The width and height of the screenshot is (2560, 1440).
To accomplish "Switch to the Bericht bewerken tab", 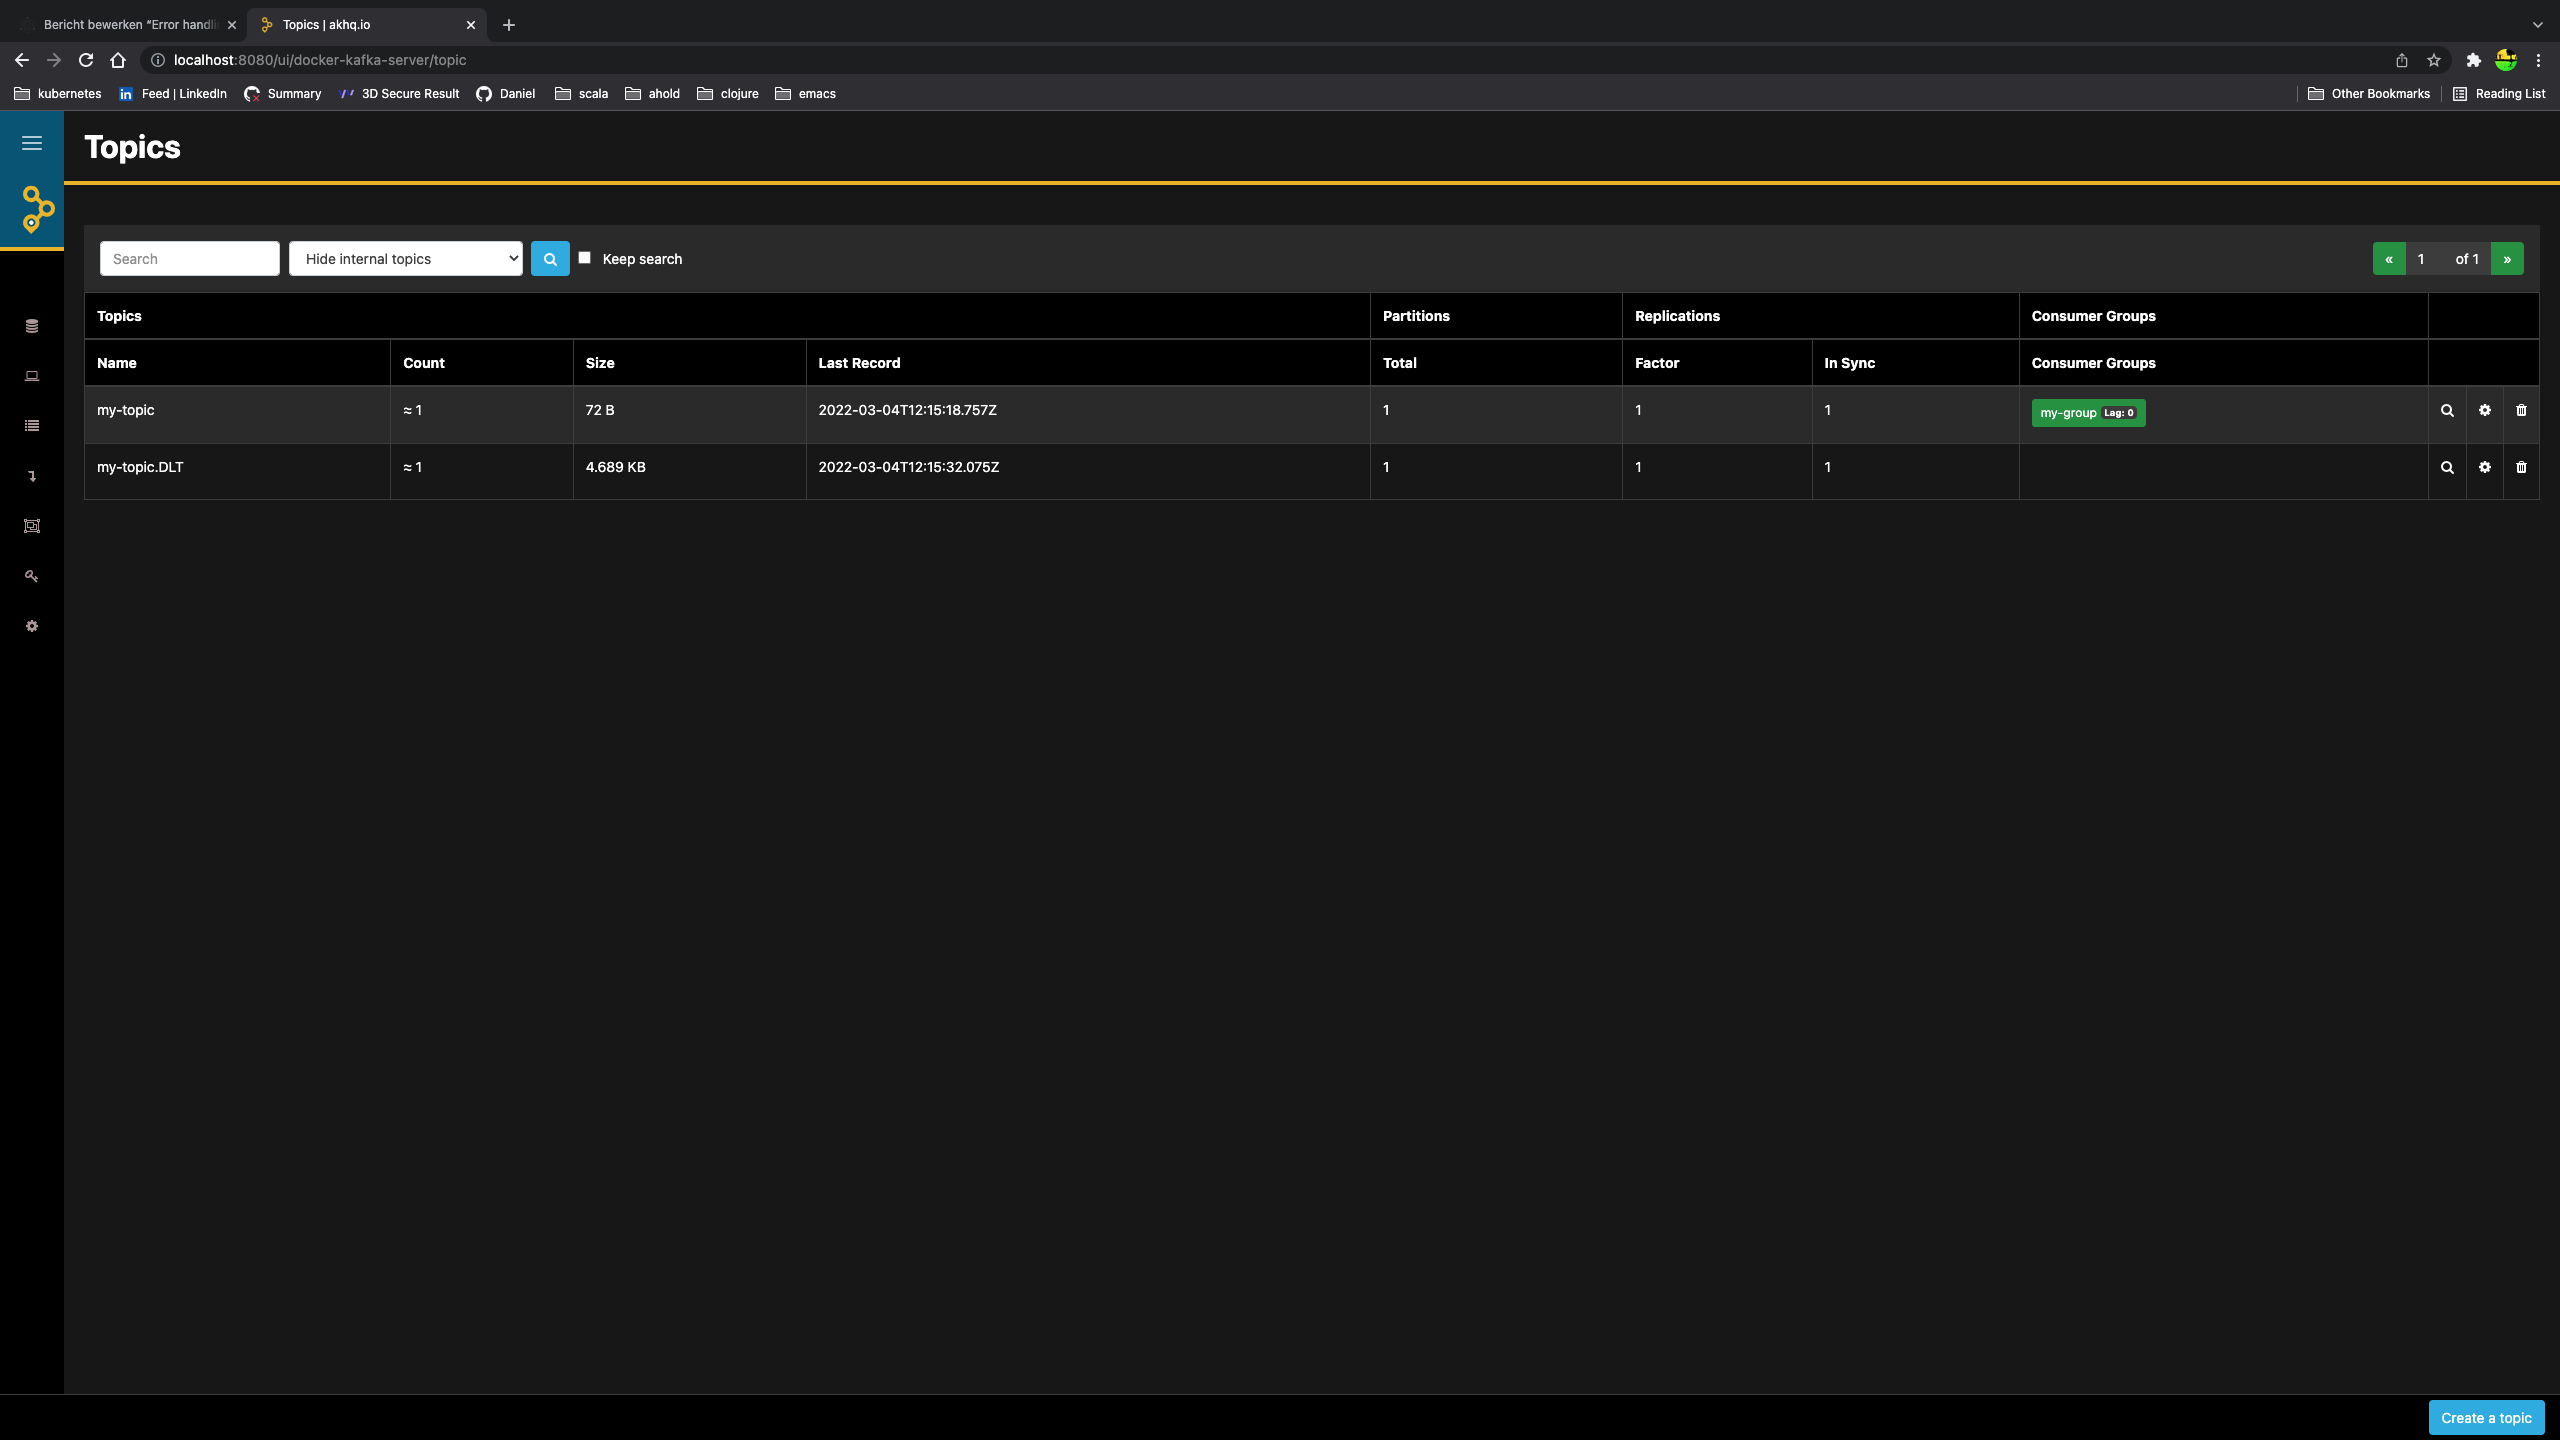I will click(128, 25).
